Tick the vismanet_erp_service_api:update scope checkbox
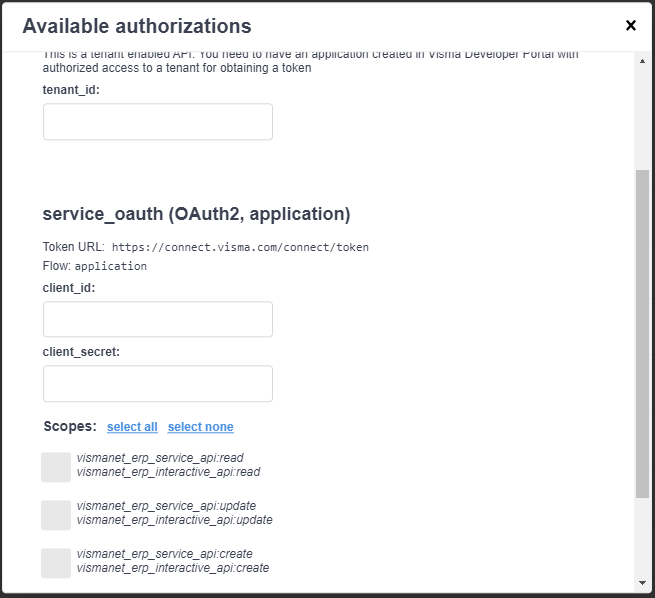This screenshot has height=598, width=655. (x=56, y=515)
